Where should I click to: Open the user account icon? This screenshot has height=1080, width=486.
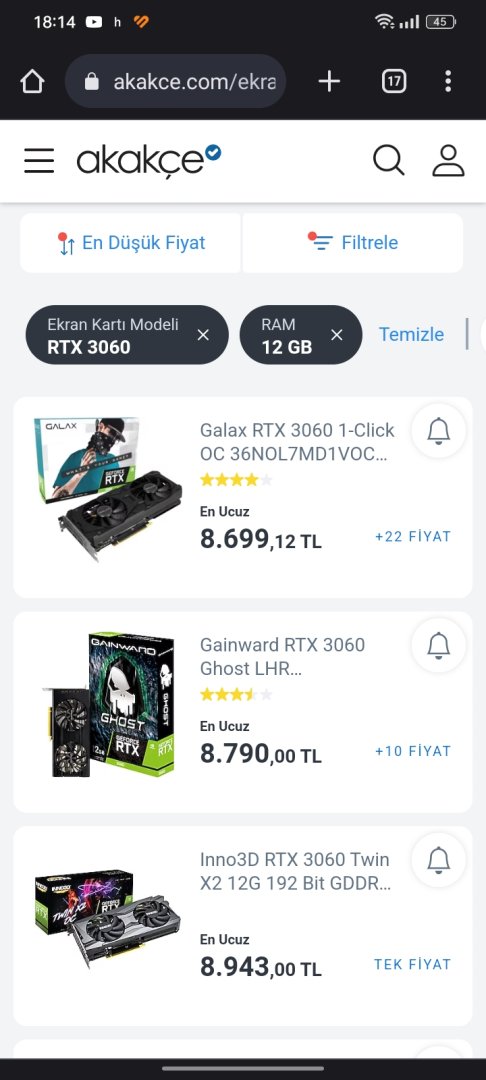click(x=448, y=160)
